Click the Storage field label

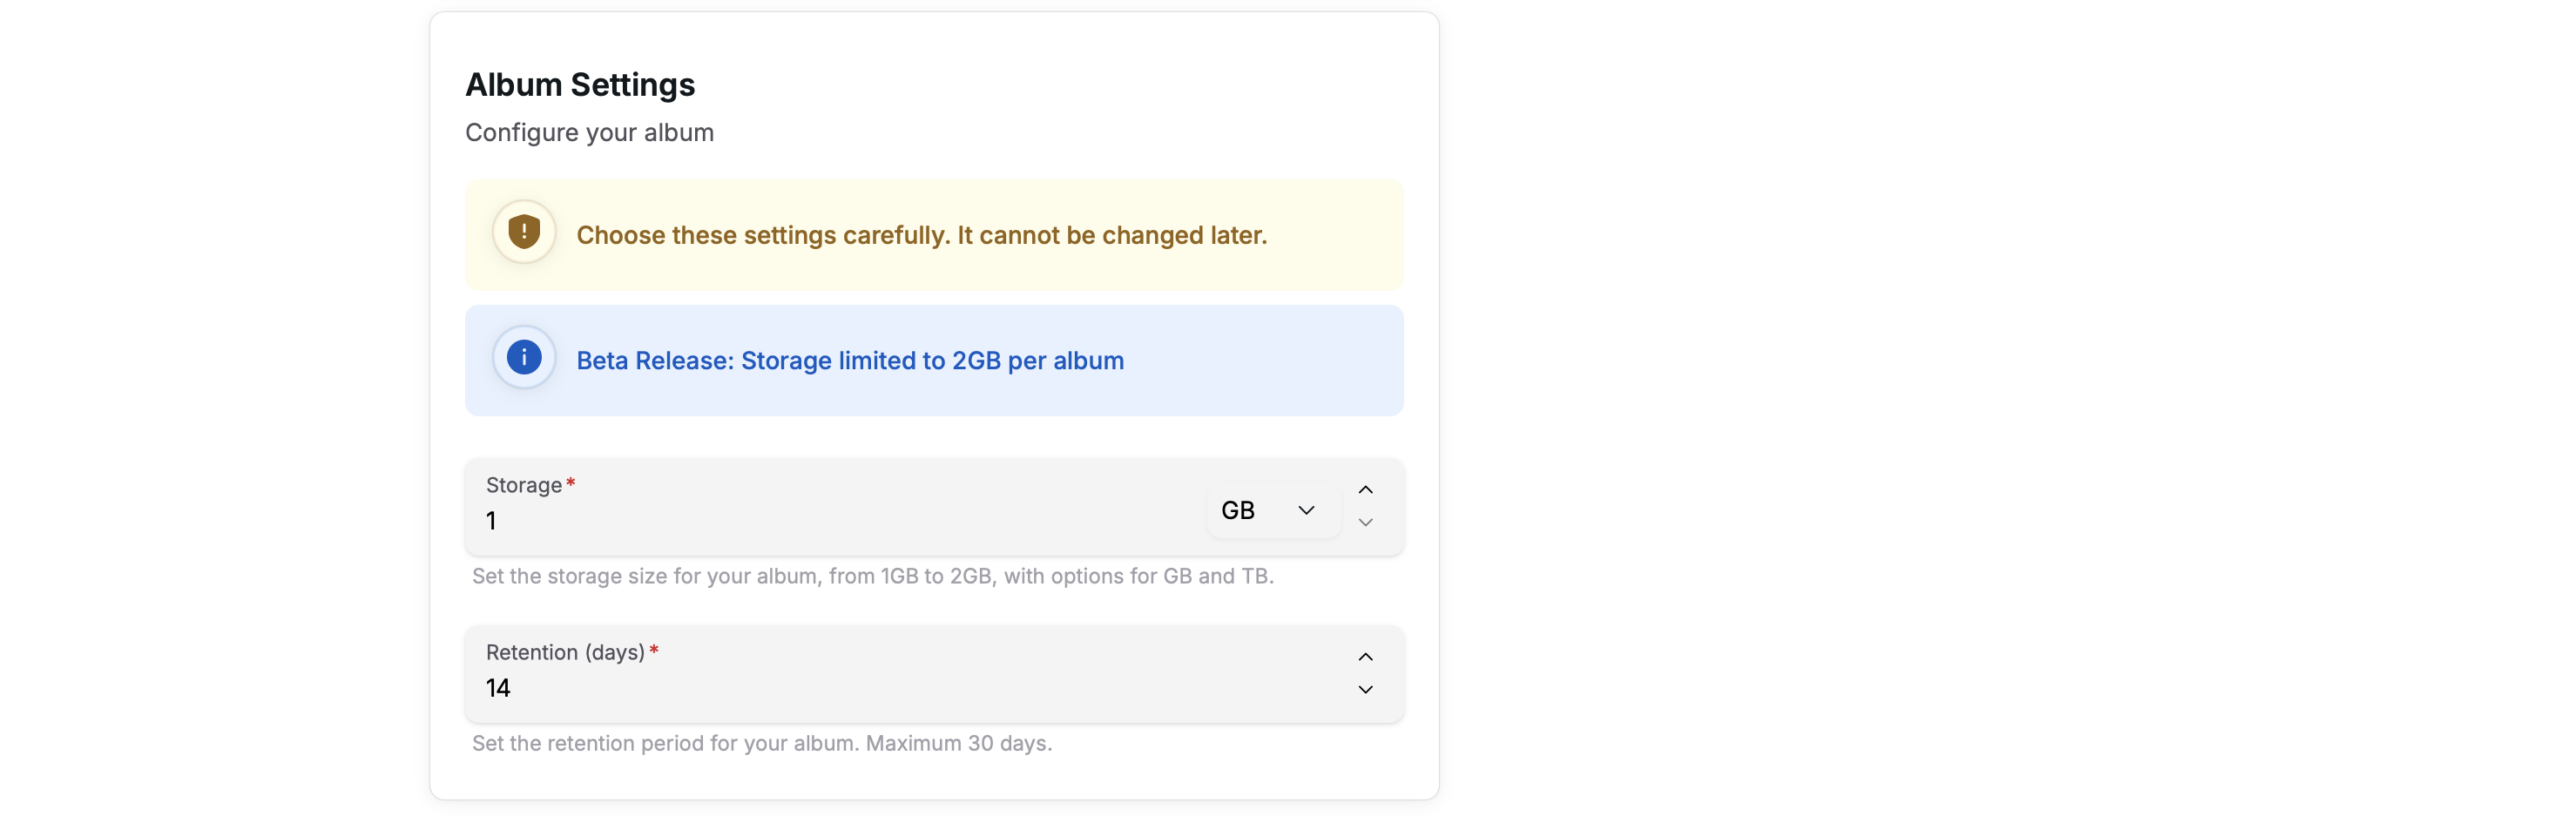tap(523, 485)
